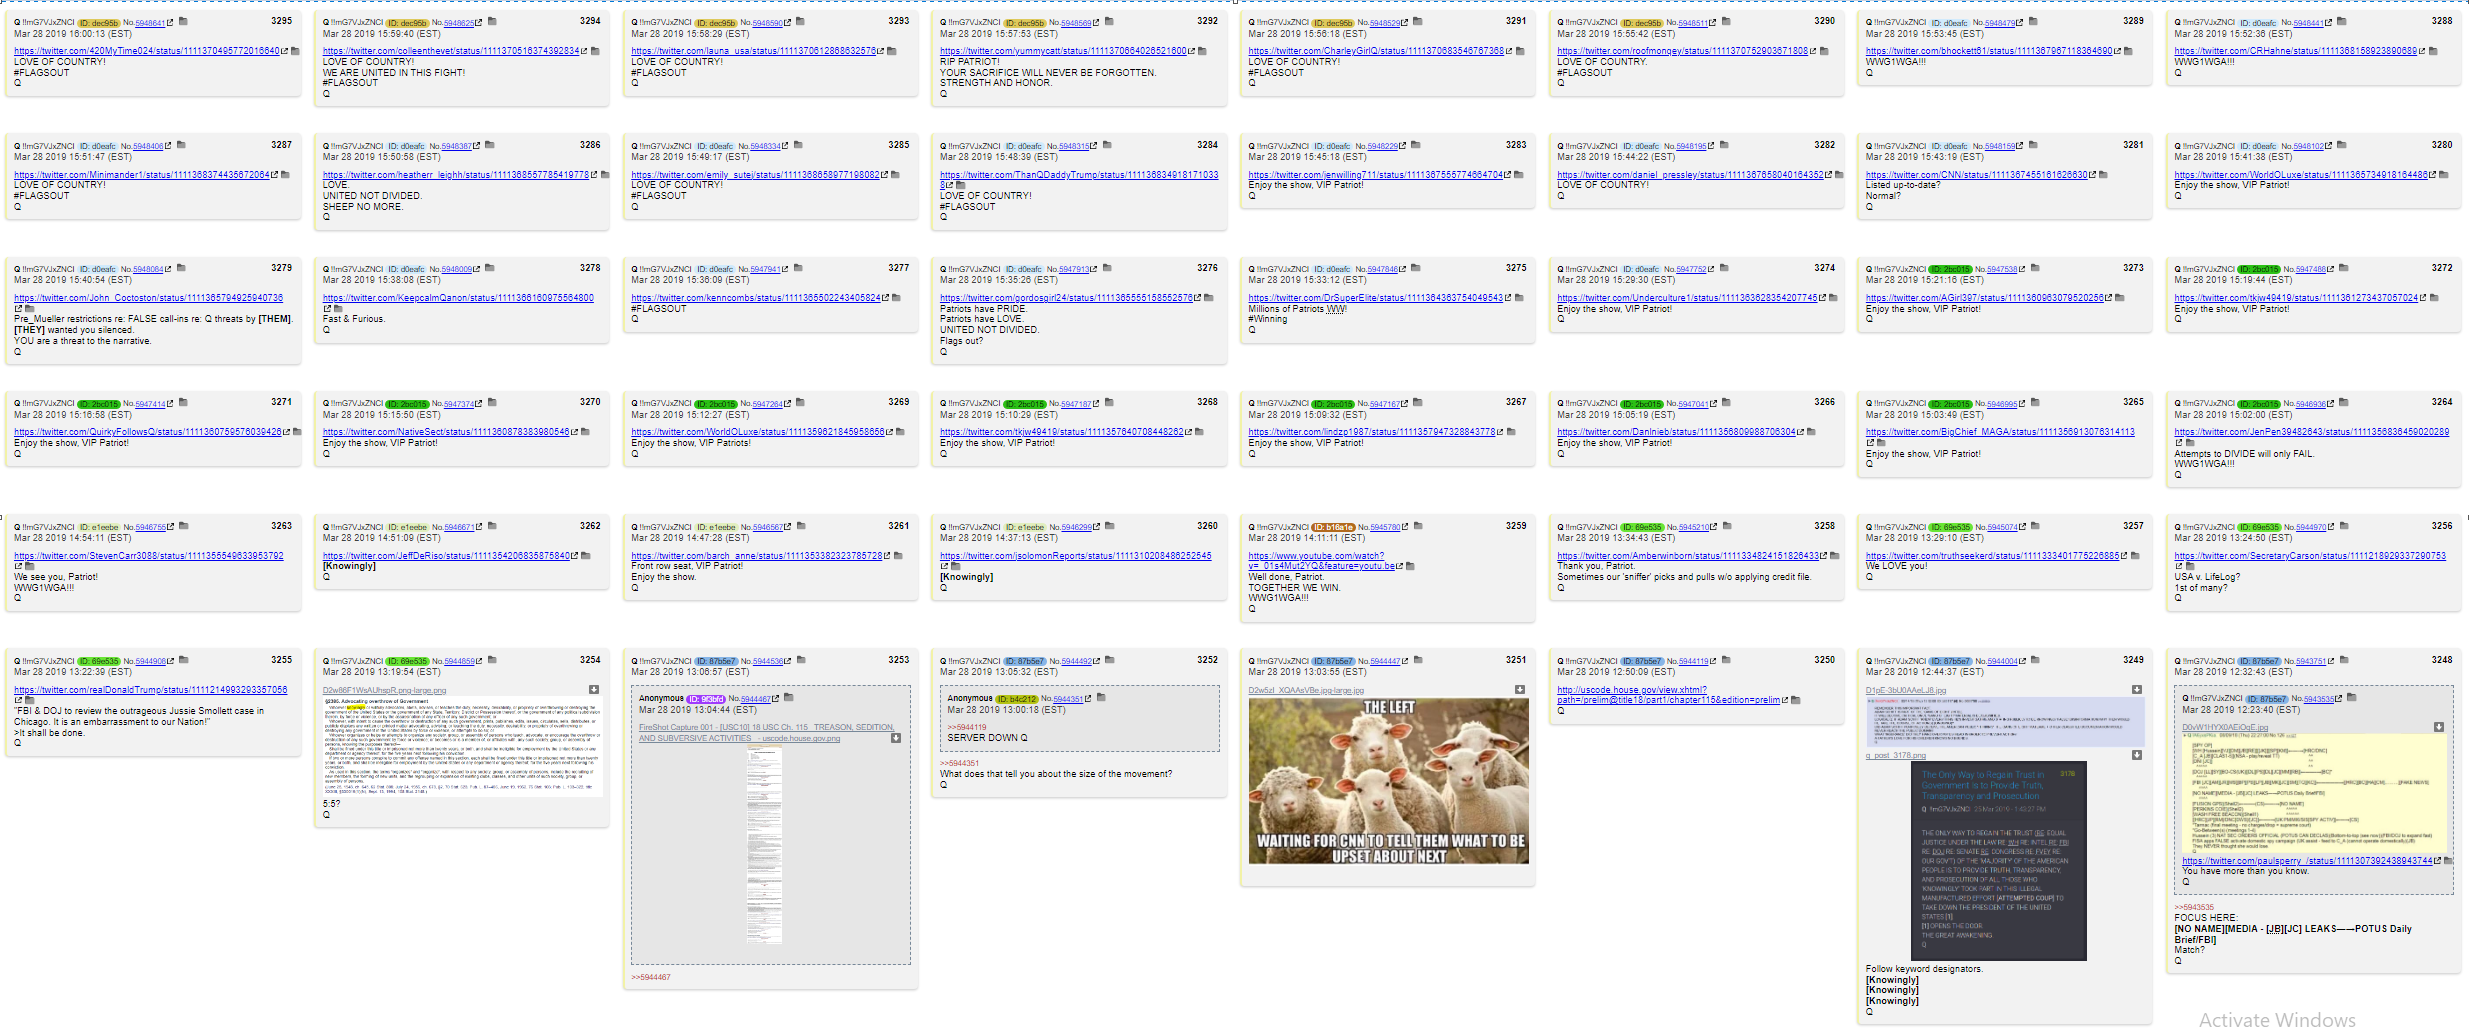Click the folder icon in post 3250 header
Image resolution: width=2469 pixels, height=1030 pixels.
click(x=1726, y=660)
